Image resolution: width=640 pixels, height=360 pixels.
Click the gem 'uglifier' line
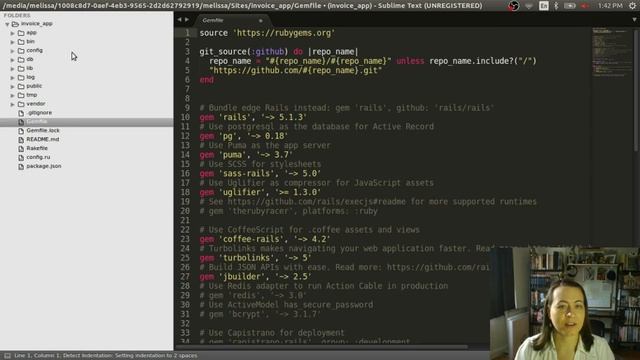click(260, 193)
